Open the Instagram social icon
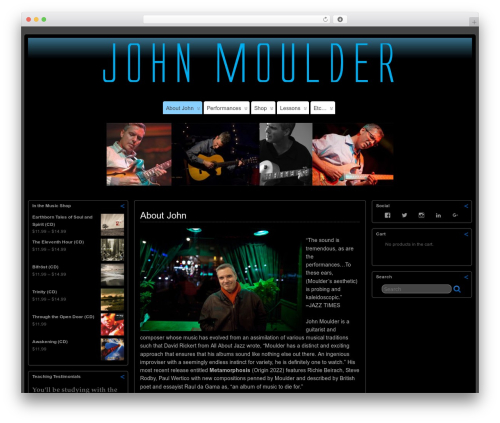Image resolution: width=500 pixels, height=423 pixels. click(421, 215)
